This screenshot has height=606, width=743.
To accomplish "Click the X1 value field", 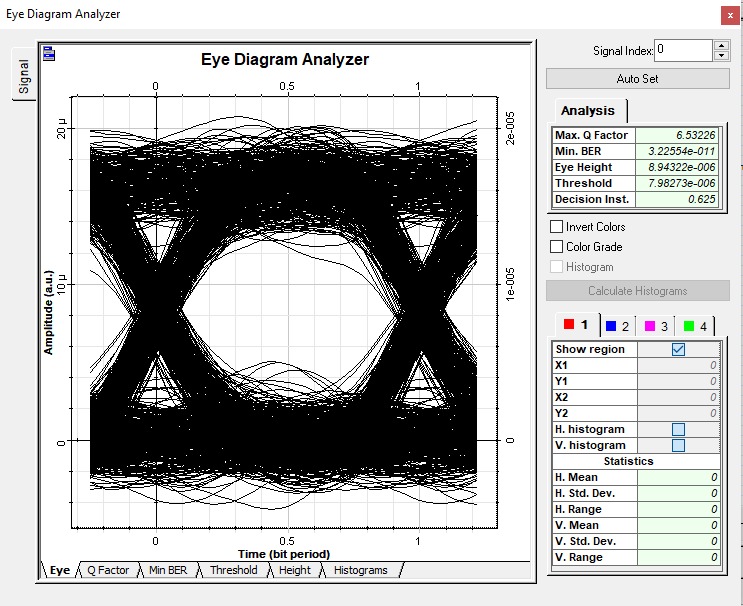I will pyautogui.click(x=679, y=365).
